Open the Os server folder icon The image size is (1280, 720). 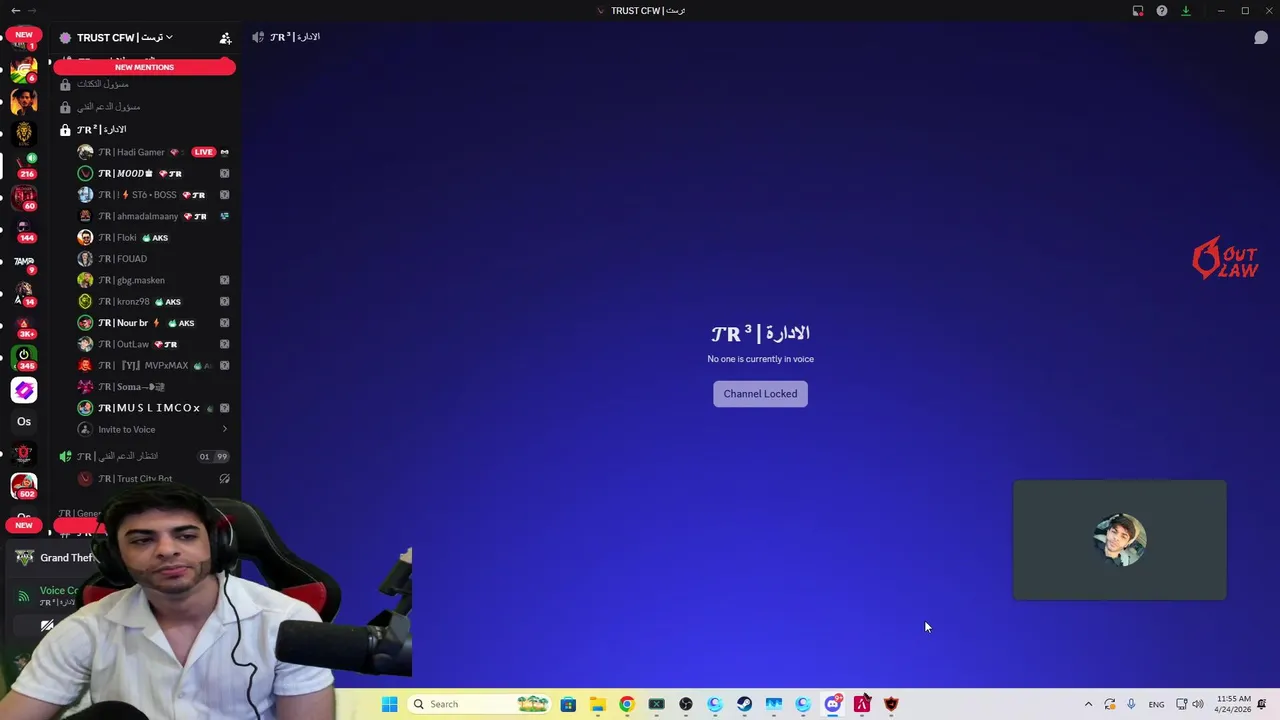24,422
